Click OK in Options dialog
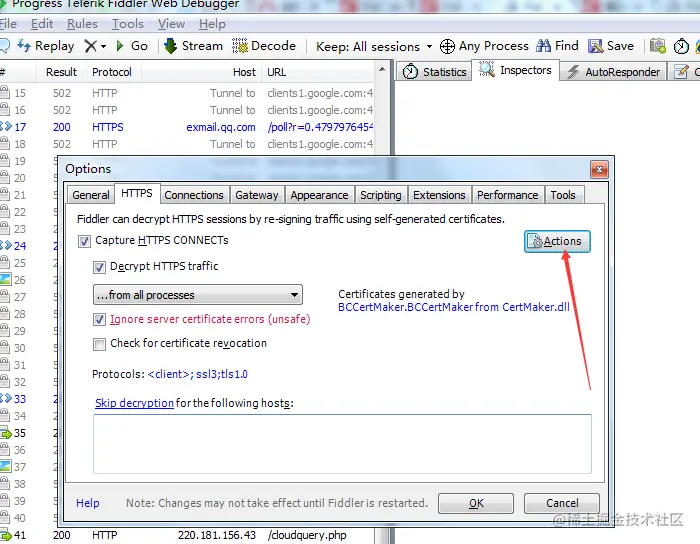Image resolution: width=700 pixels, height=544 pixels. (476, 503)
